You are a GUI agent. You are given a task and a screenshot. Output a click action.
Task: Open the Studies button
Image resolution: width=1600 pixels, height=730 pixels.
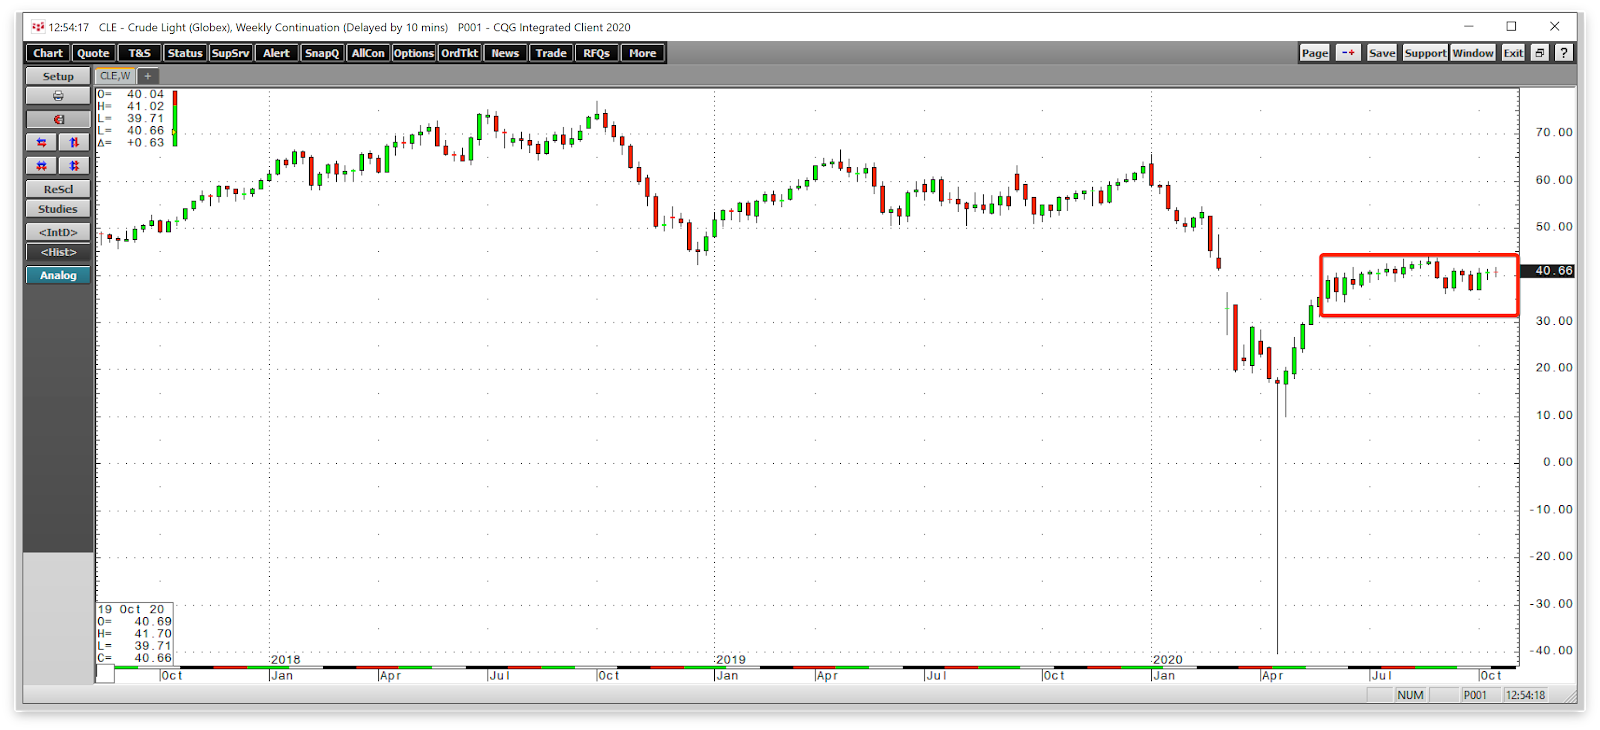point(58,209)
